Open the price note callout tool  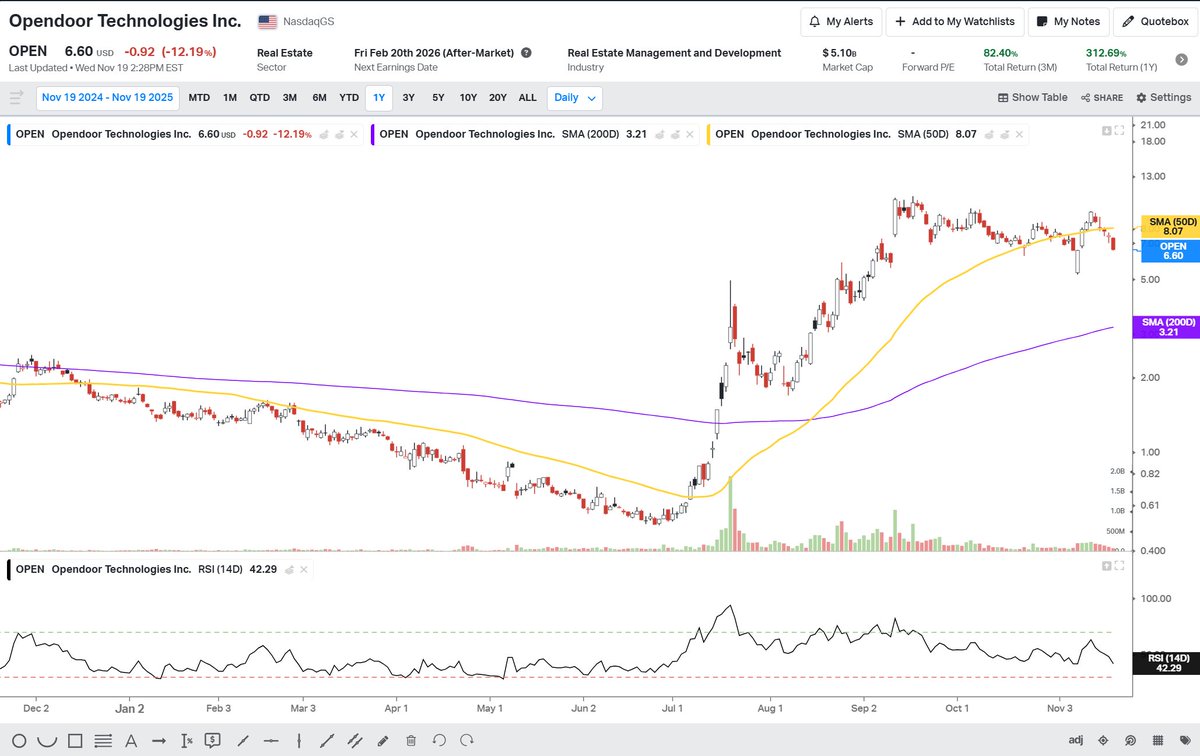pos(212,740)
